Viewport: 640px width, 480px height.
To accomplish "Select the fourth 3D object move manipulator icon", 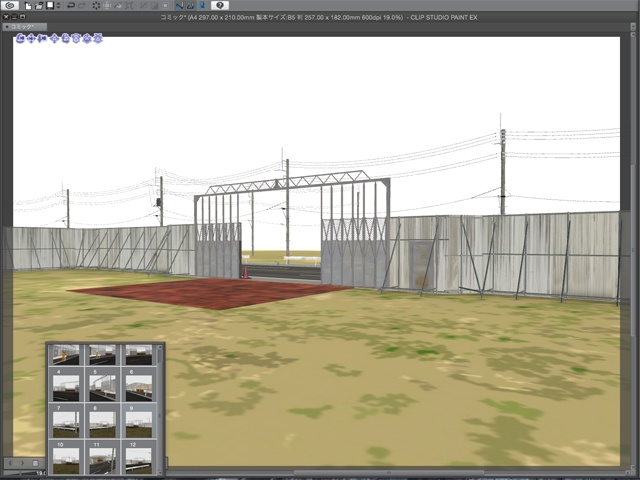I will pyautogui.click(x=55, y=39).
